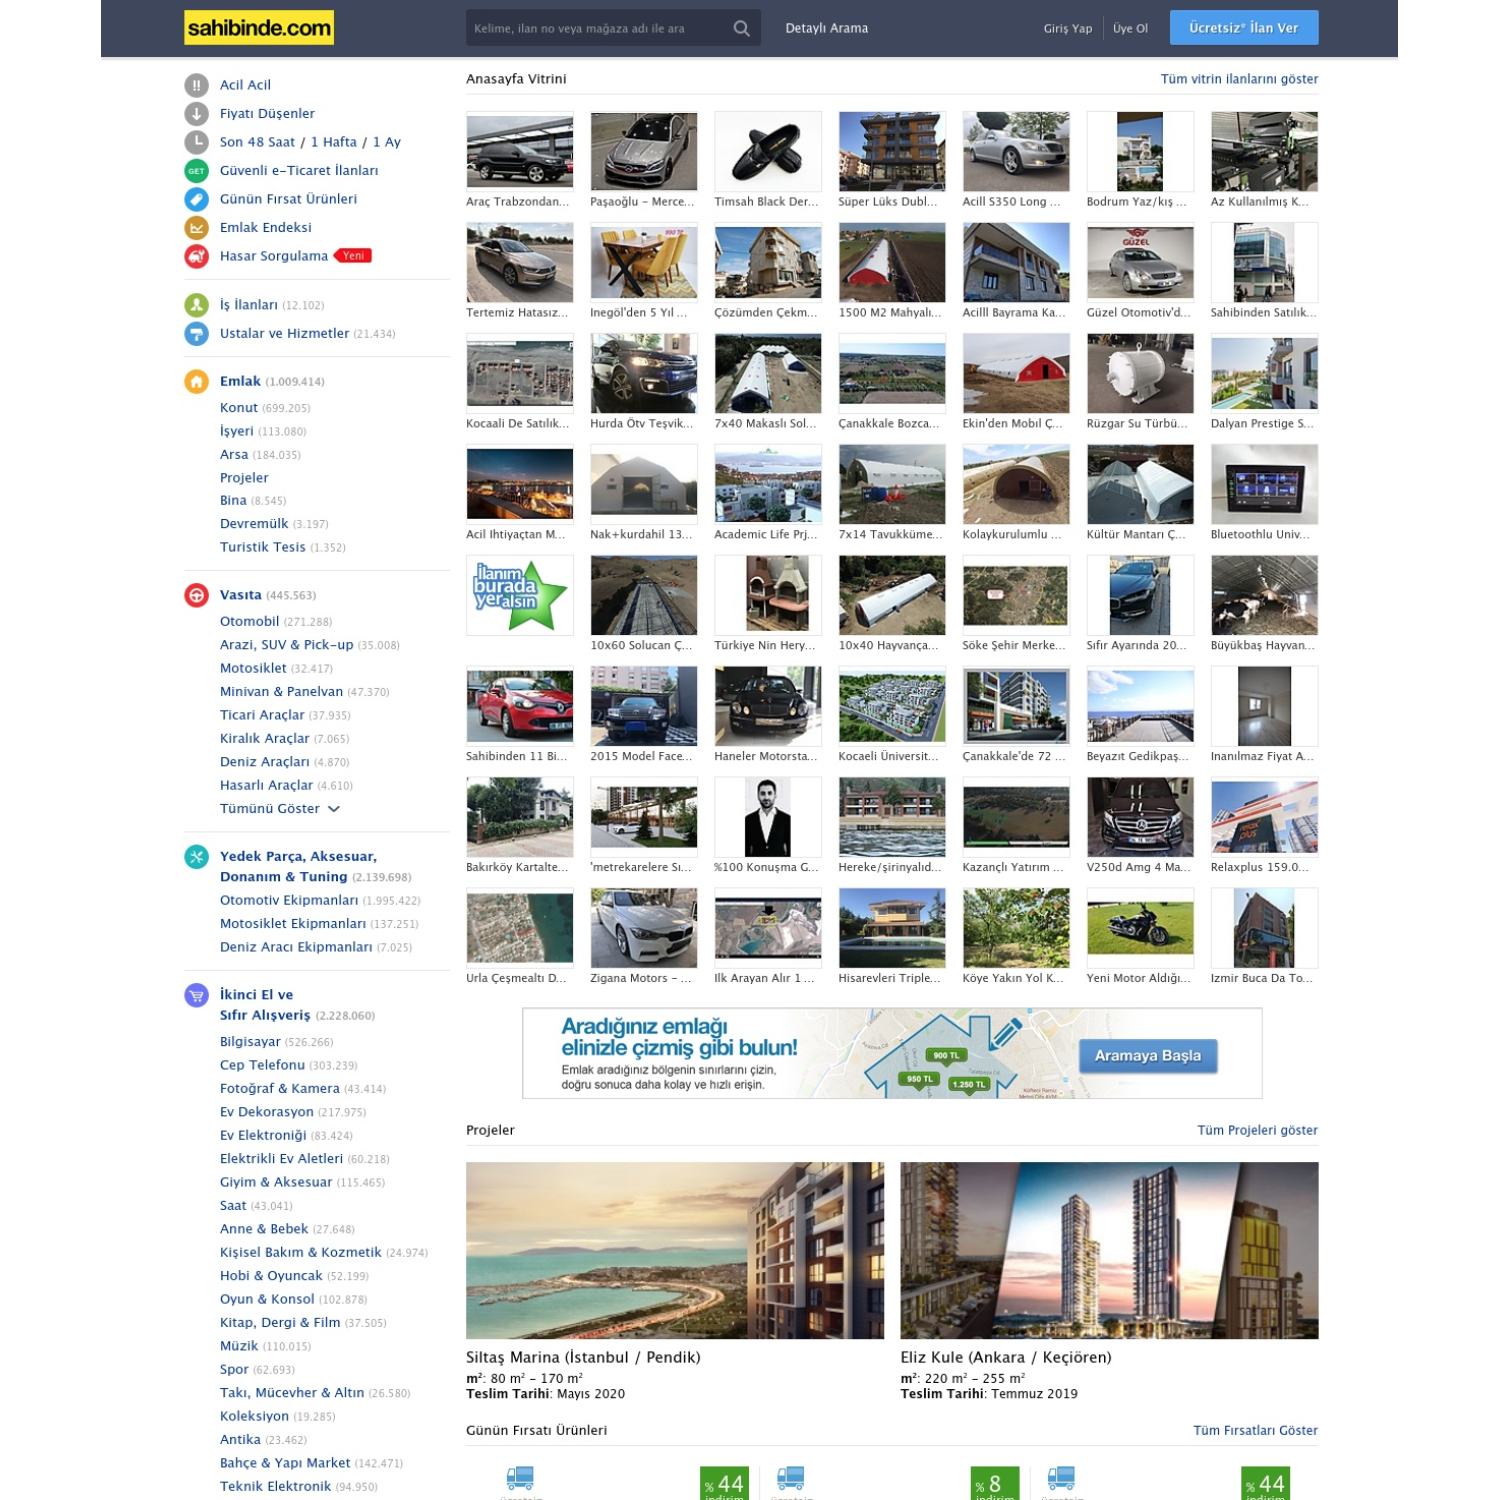Click the Emlak Endeksi chart icon
Image resolution: width=1500 pixels, height=1500 pixels.
click(196, 227)
